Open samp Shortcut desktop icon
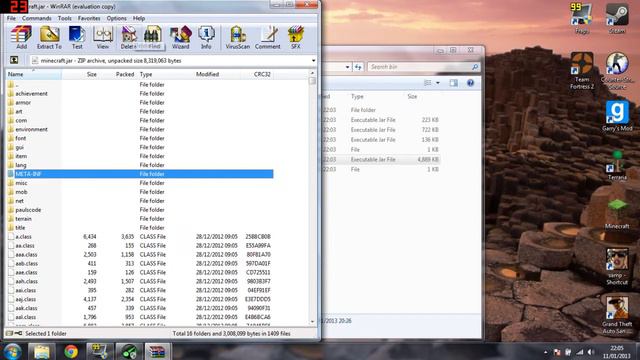Image resolution: width=640 pixels, height=360 pixels. click(617, 267)
